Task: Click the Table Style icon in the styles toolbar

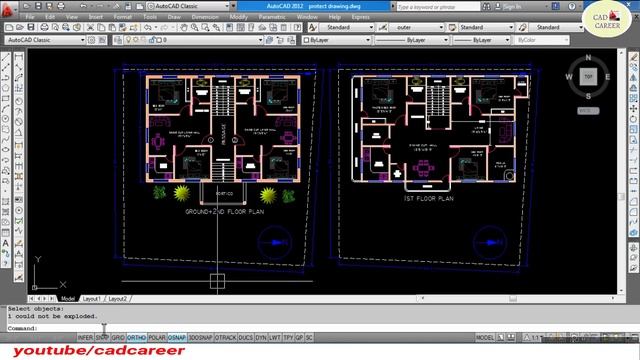Action: pyautogui.click(x=452, y=27)
